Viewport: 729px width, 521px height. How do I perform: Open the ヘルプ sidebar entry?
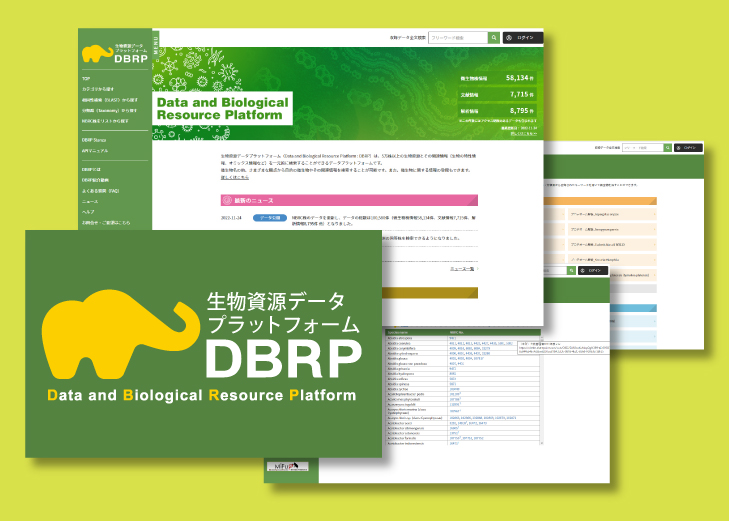tap(88, 211)
